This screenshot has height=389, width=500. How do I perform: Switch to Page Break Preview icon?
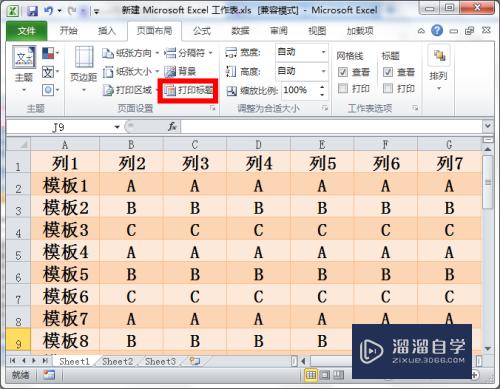click(339, 375)
